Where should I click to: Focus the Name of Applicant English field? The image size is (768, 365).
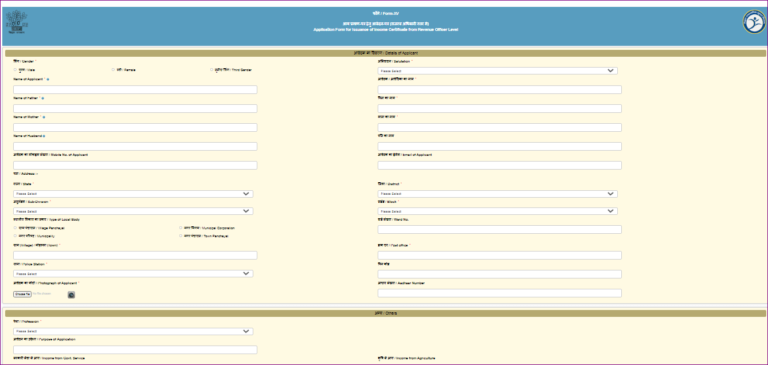point(135,90)
